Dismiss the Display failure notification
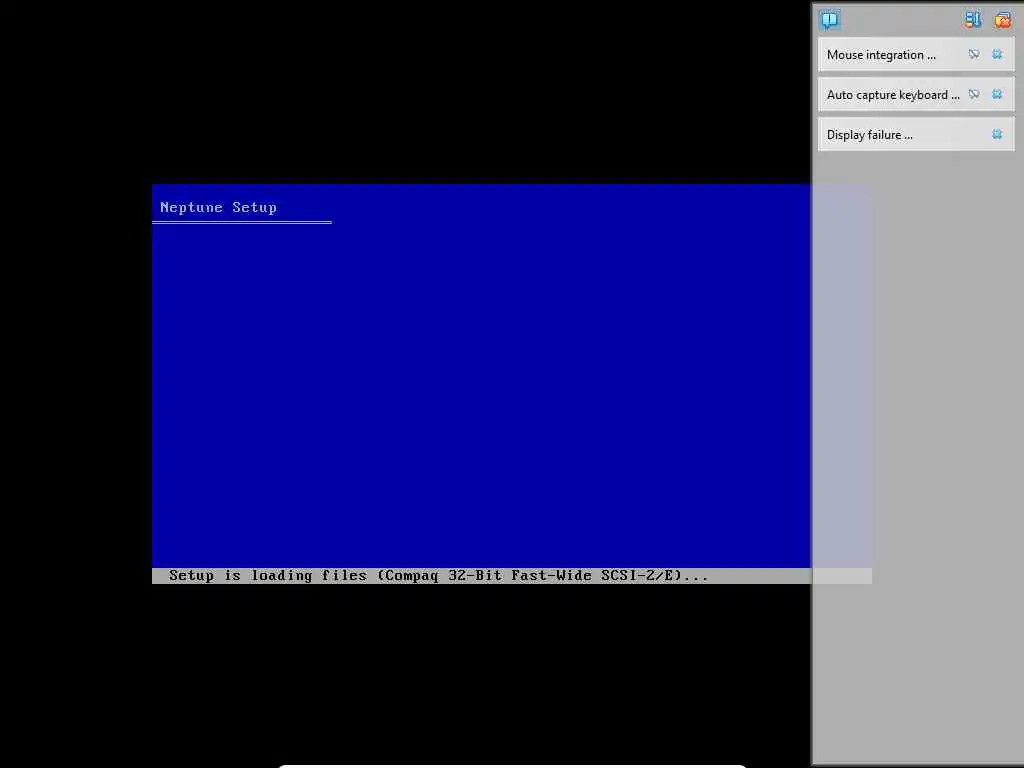The width and height of the screenshot is (1024, 768). point(997,135)
